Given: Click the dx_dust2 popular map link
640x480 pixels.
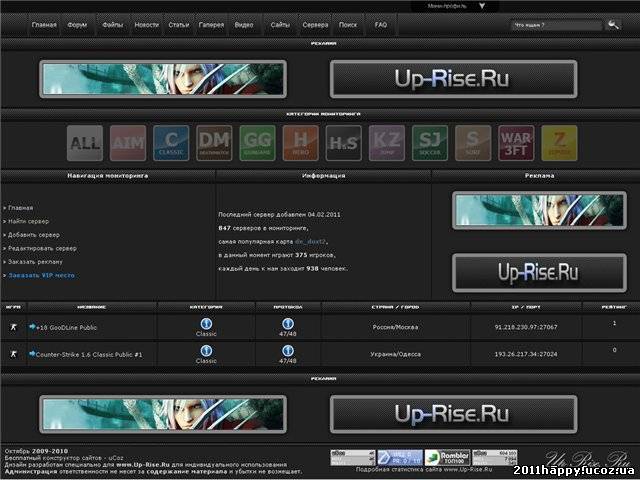Looking at the screenshot, I should 311,241.
